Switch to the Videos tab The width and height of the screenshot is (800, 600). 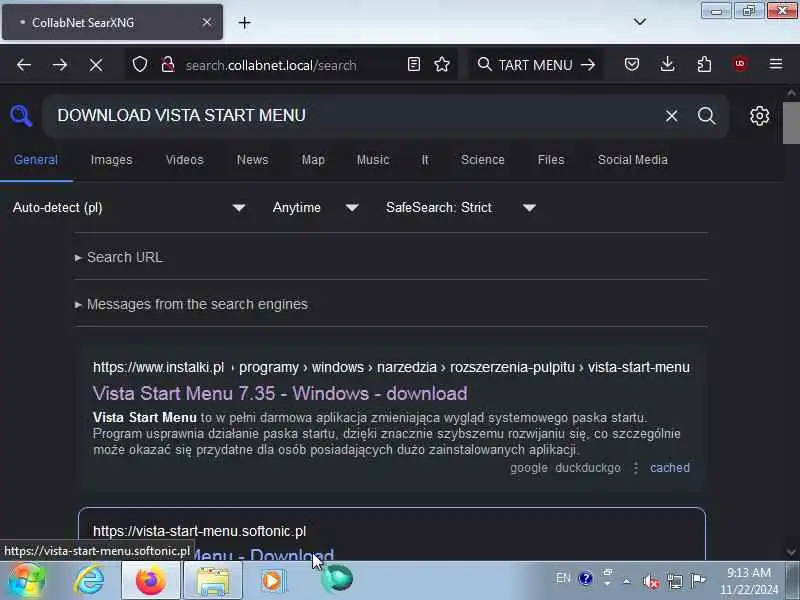tap(184, 160)
